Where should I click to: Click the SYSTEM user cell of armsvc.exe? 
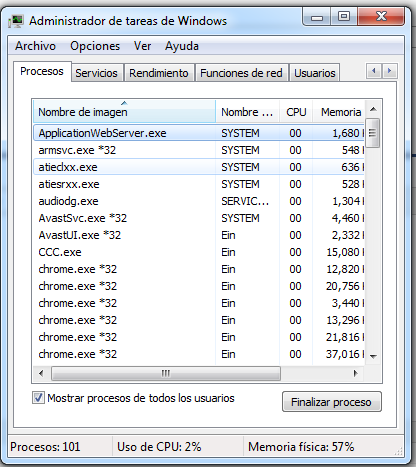click(240, 150)
